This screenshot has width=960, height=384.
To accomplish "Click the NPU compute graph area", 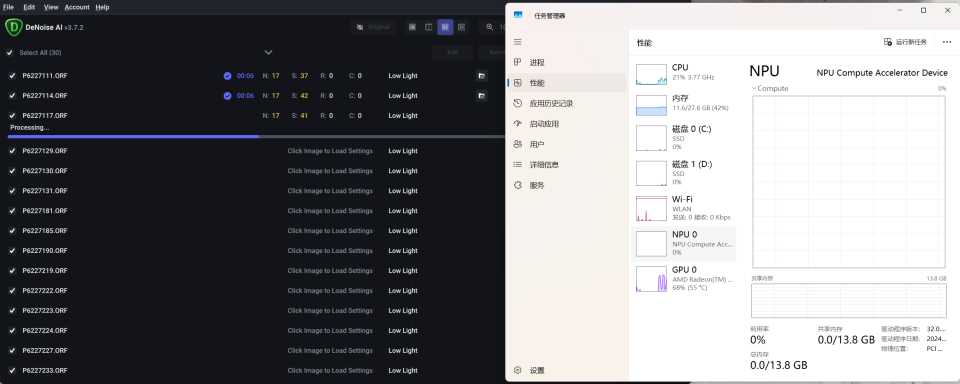I will (x=849, y=181).
